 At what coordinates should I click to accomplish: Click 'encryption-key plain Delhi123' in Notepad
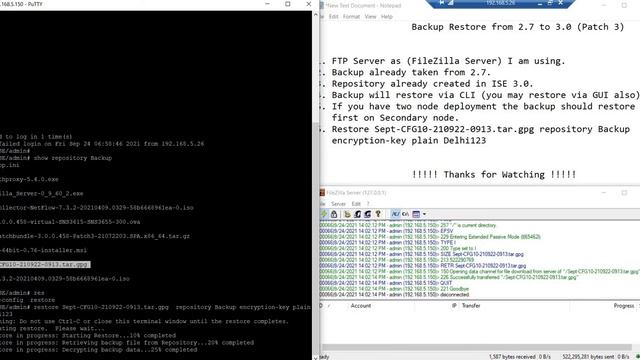tap(409, 141)
